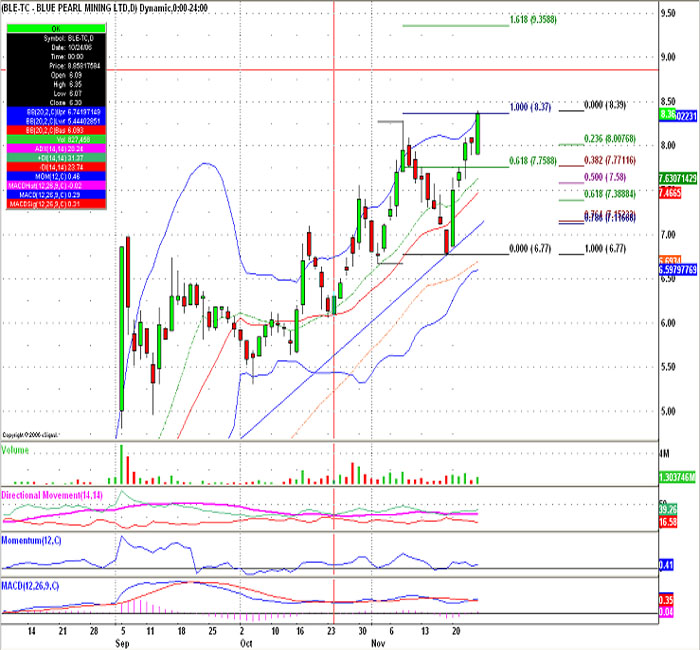
Task: Click the green 39.26 directional movement tag
Action: 668,509
